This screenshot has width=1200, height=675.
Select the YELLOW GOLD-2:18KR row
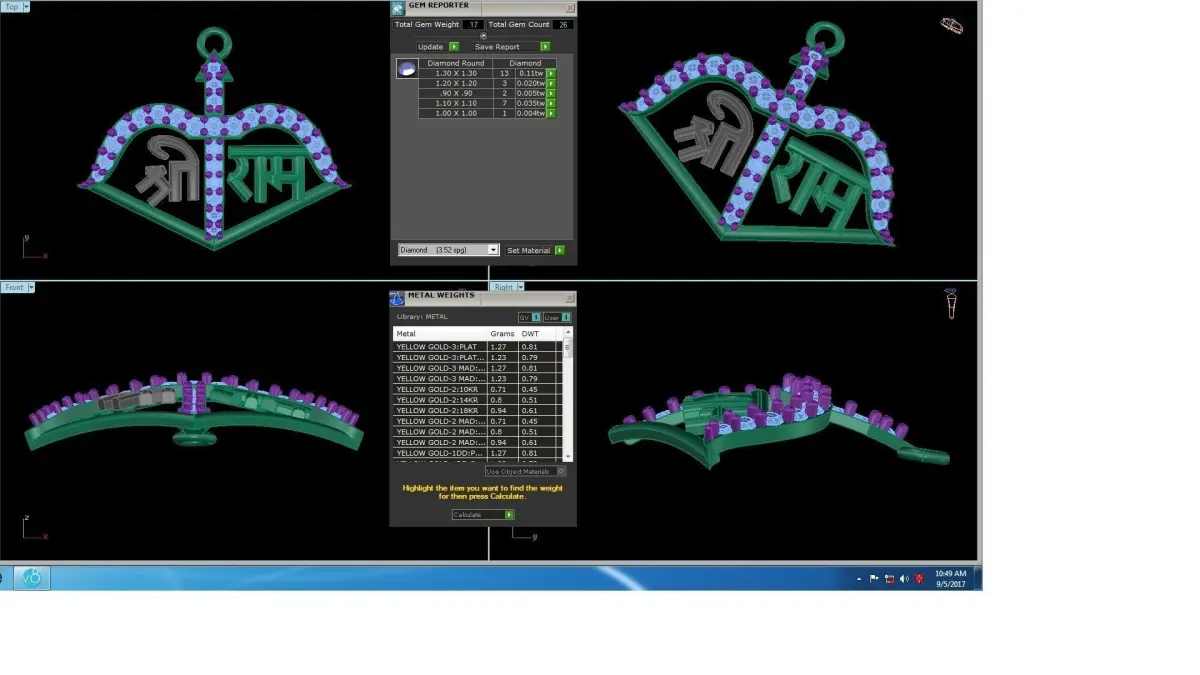tap(478, 410)
